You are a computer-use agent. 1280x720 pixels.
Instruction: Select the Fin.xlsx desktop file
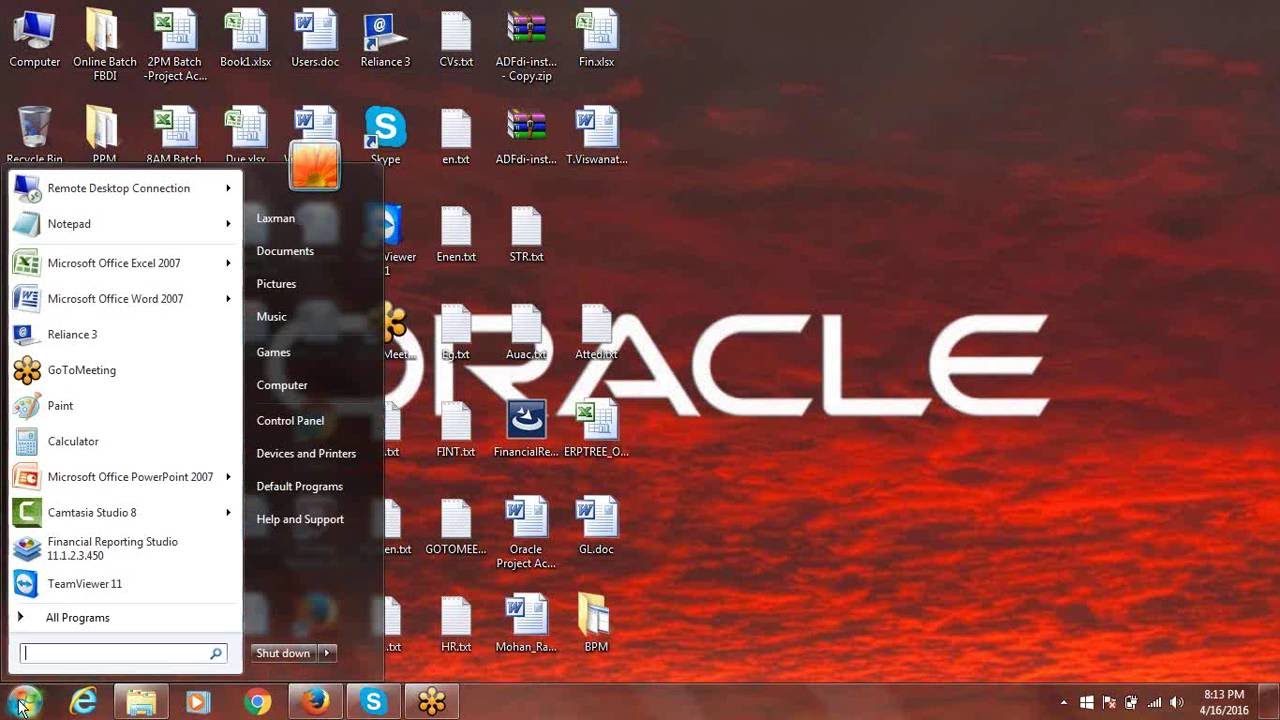click(x=596, y=40)
